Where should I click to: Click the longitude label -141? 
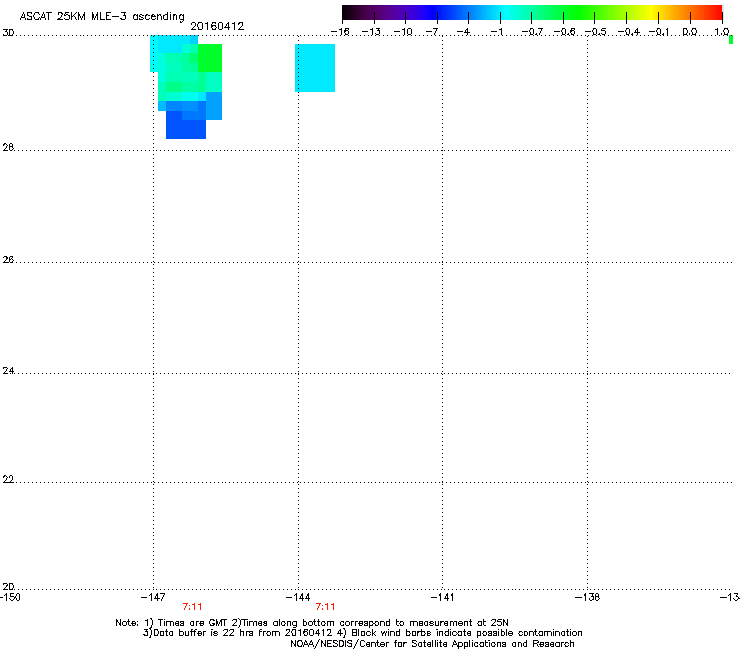point(442,597)
